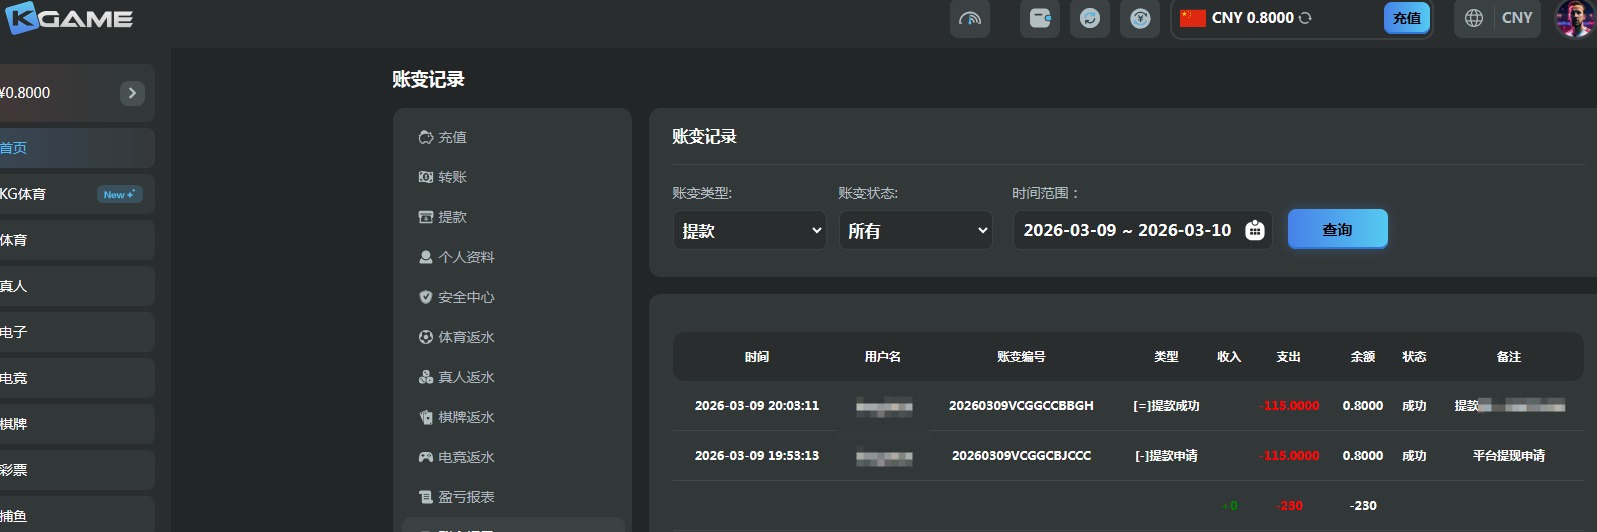Click the 平台提现申请 remark cell
1597x532 pixels.
(x=1509, y=456)
